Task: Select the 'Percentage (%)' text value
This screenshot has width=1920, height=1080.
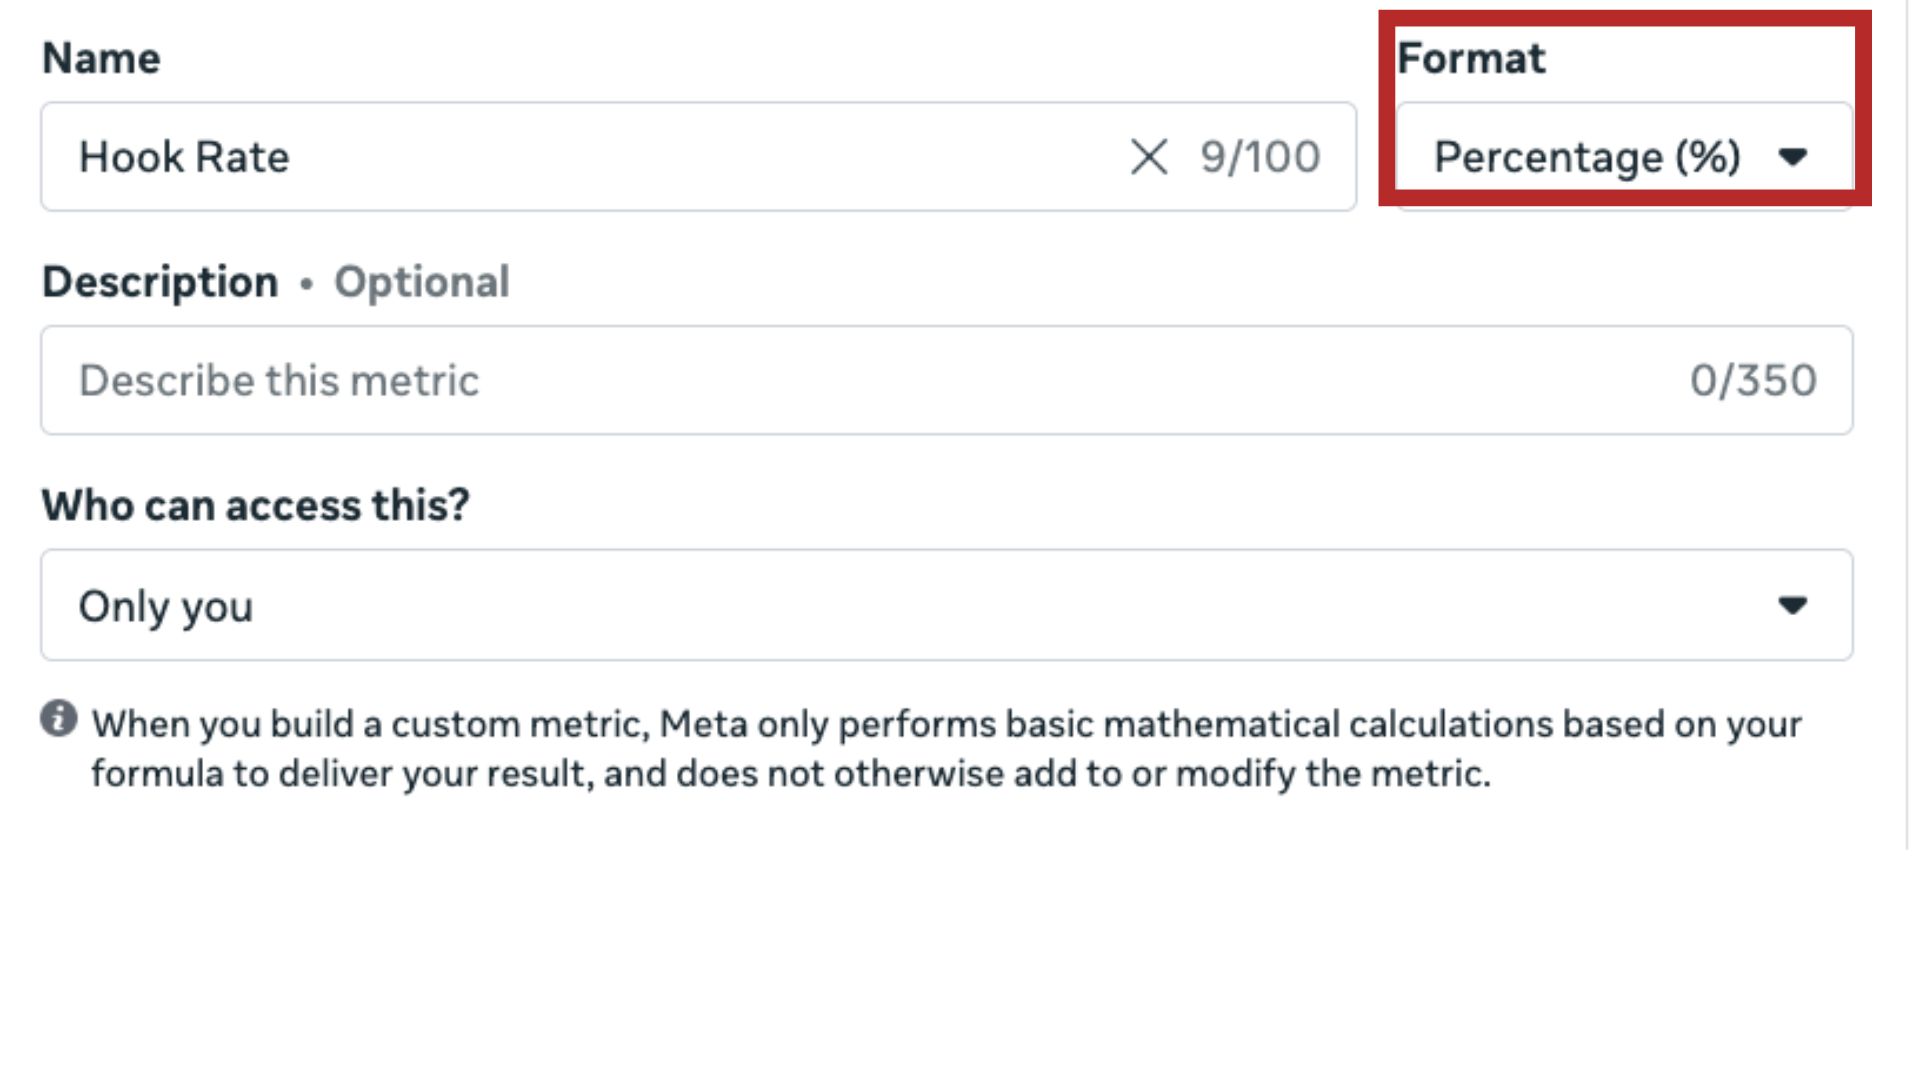Action: point(1587,157)
